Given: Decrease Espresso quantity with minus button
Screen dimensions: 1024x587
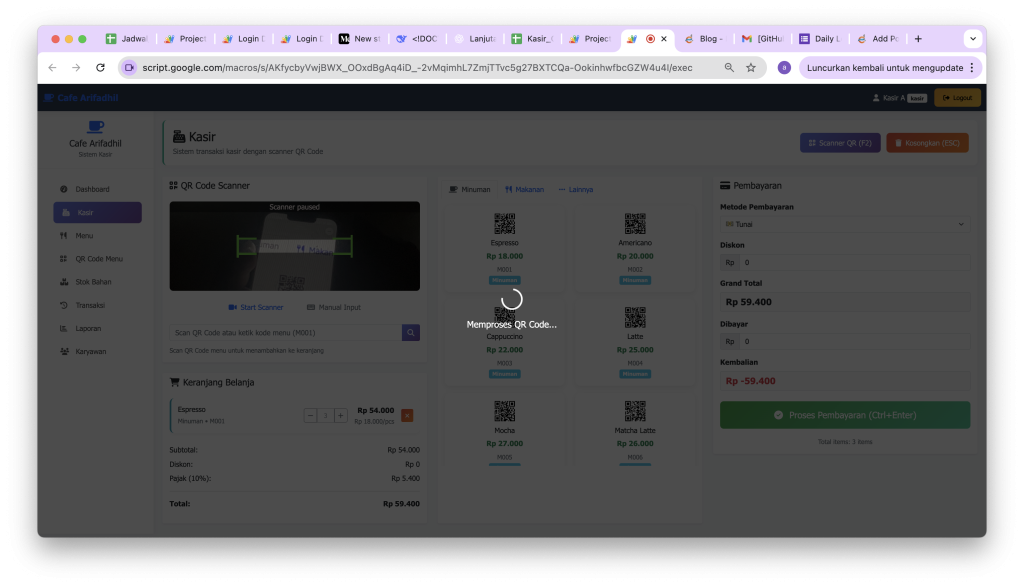Looking at the screenshot, I should pos(310,415).
